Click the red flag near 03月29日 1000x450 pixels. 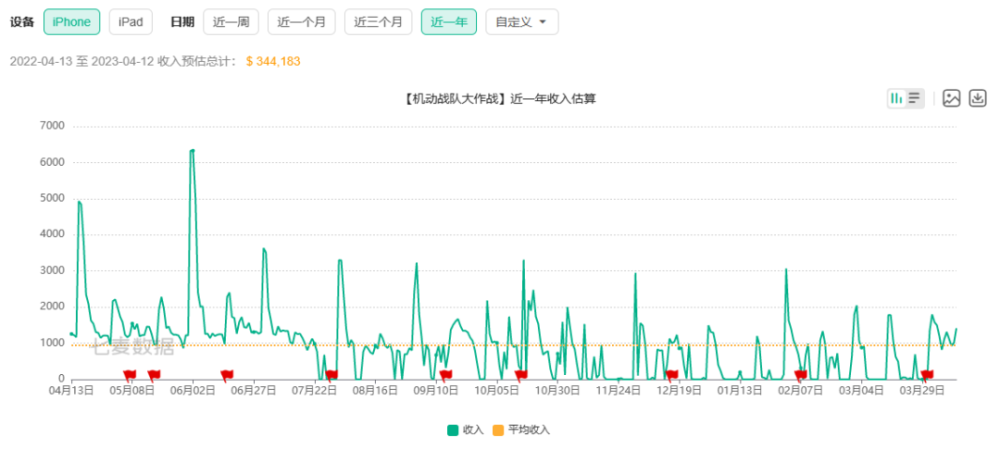[927, 374]
